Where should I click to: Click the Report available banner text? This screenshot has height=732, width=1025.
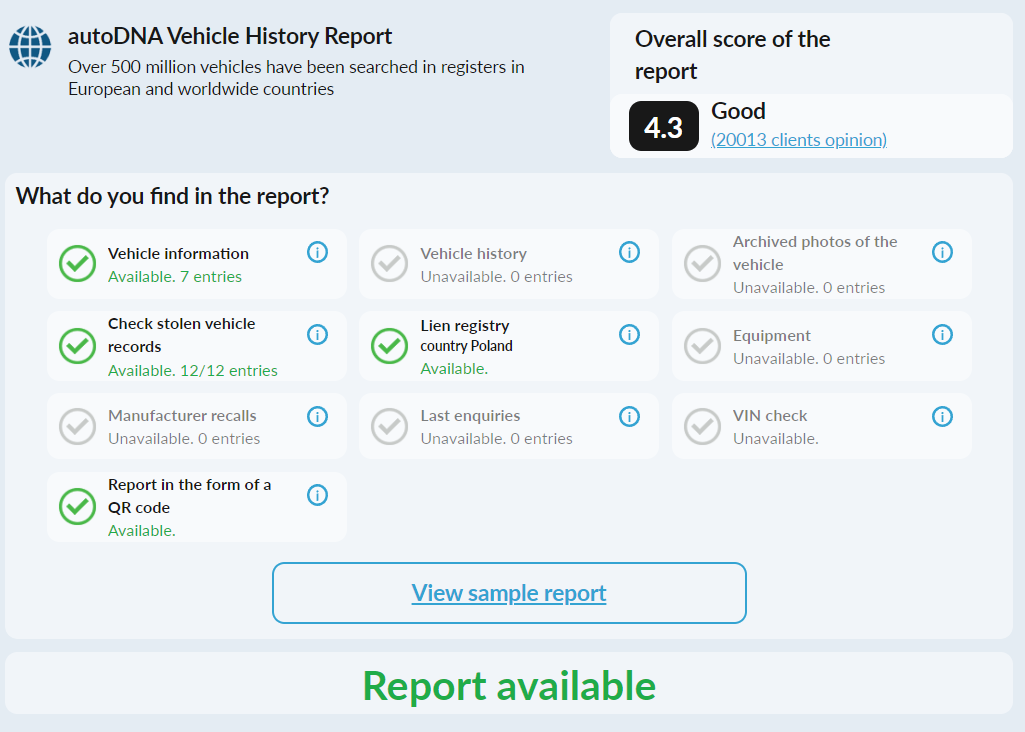click(x=509, y=686)
